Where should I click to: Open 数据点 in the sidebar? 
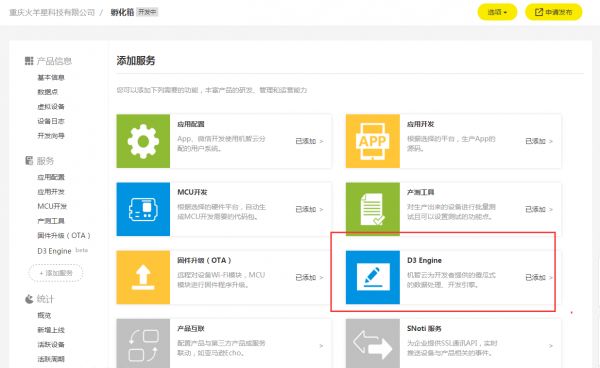pos(47,92)
